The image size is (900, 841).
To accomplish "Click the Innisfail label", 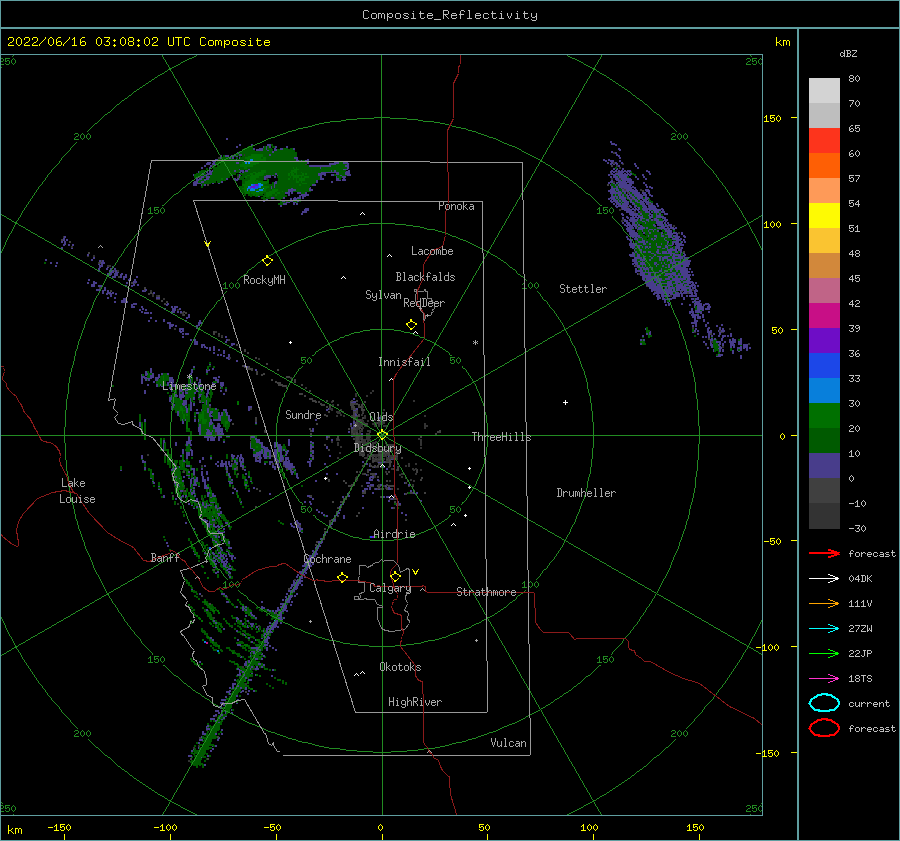I will 404,362.
